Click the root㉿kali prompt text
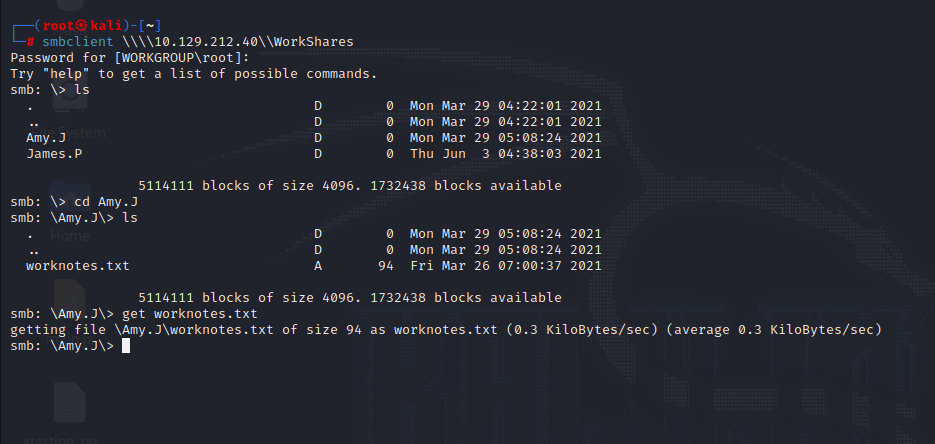 point(82,26)
